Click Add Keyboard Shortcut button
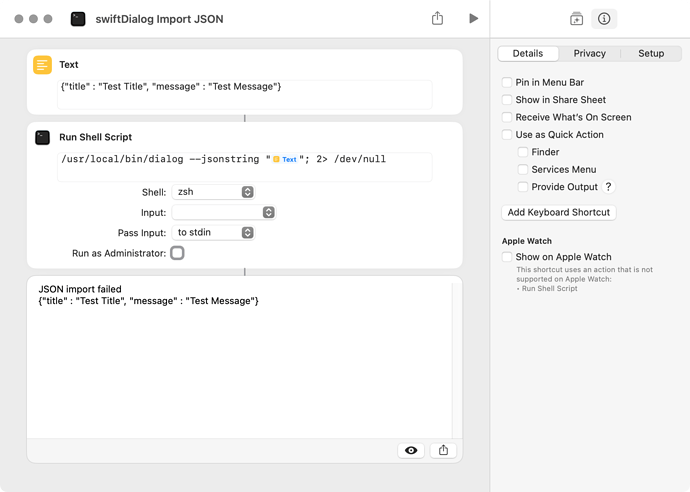 click(559, 213)
